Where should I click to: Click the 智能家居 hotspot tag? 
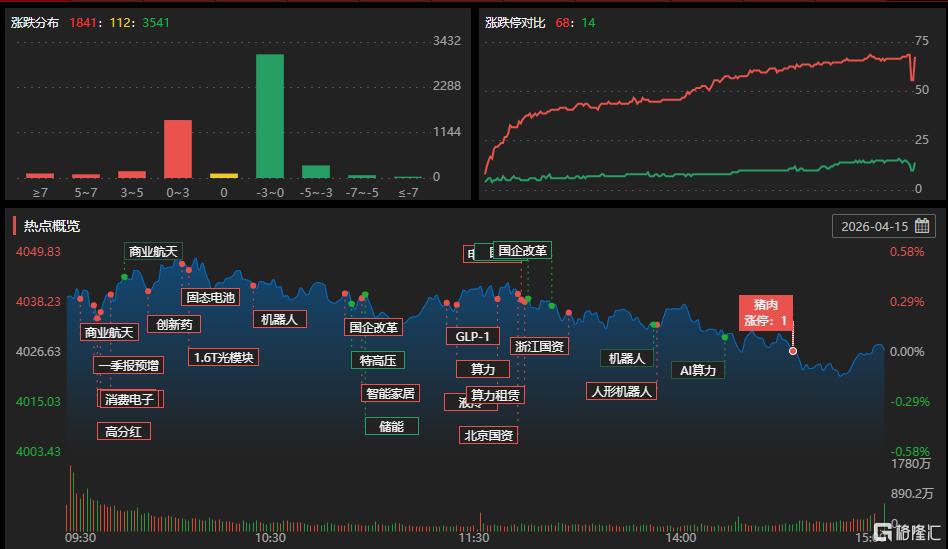click(389, 393)
